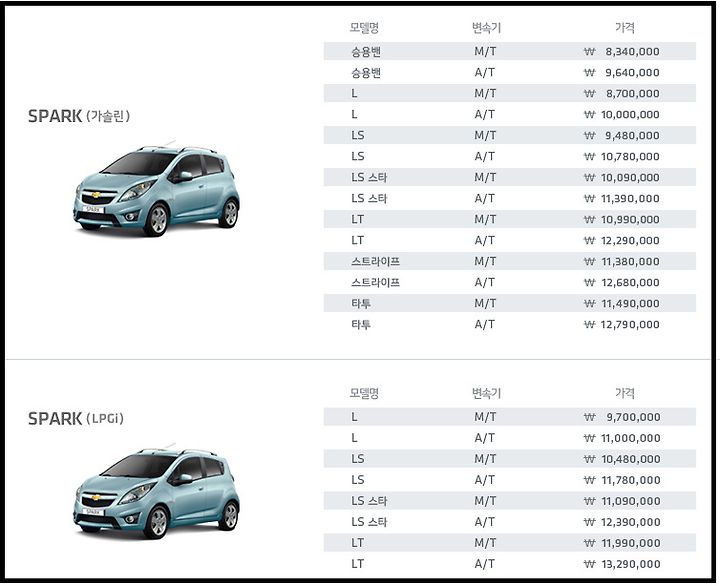This screenshot has width=720, height=586.
Task: Select 타투 in the ₩ 11,490,000 row
Action: pos(361,304)
